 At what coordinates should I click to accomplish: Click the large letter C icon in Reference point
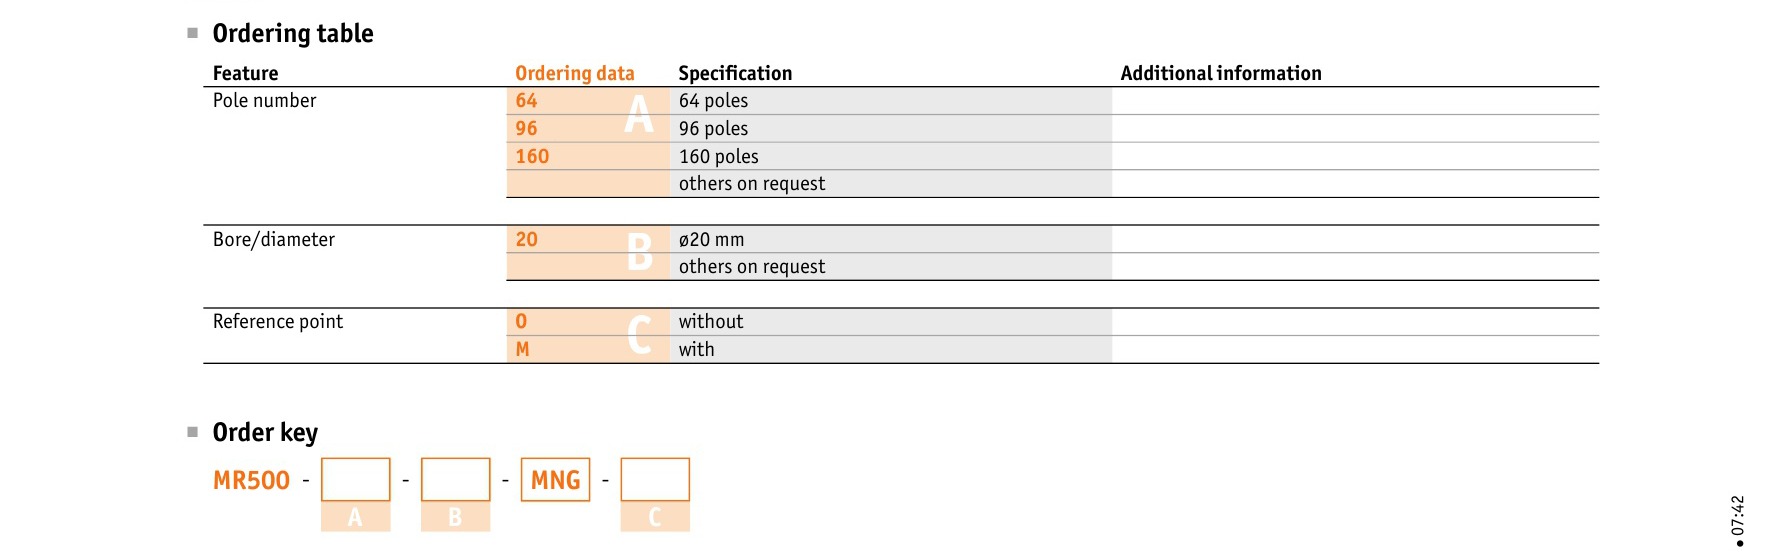(x=640, y=335)
